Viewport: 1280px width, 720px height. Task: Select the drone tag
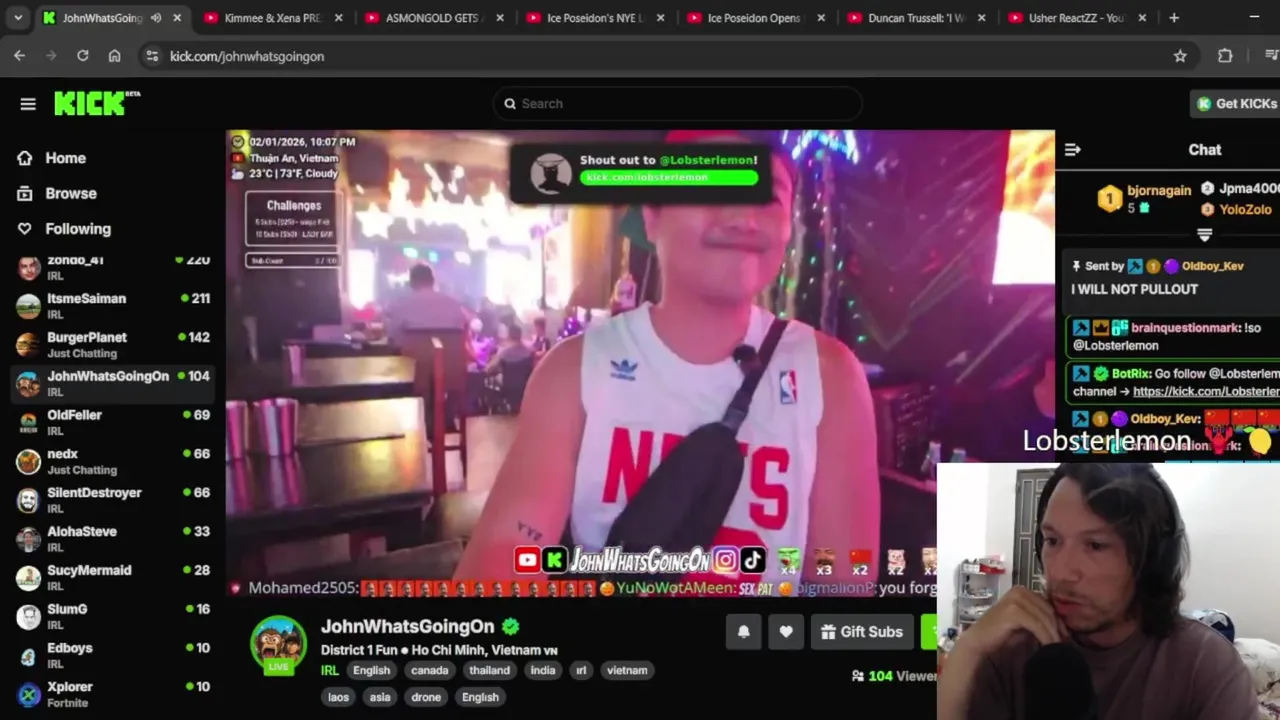click(426, 697)
